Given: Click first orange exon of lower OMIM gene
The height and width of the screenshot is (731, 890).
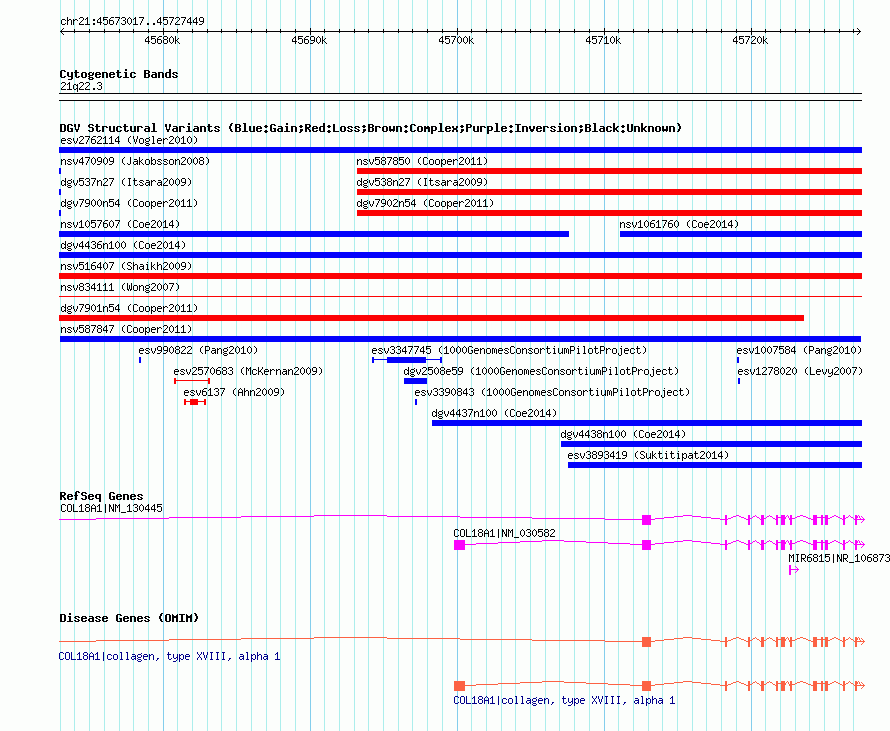Looking at the screenshot, I should (x=460, y=686).
